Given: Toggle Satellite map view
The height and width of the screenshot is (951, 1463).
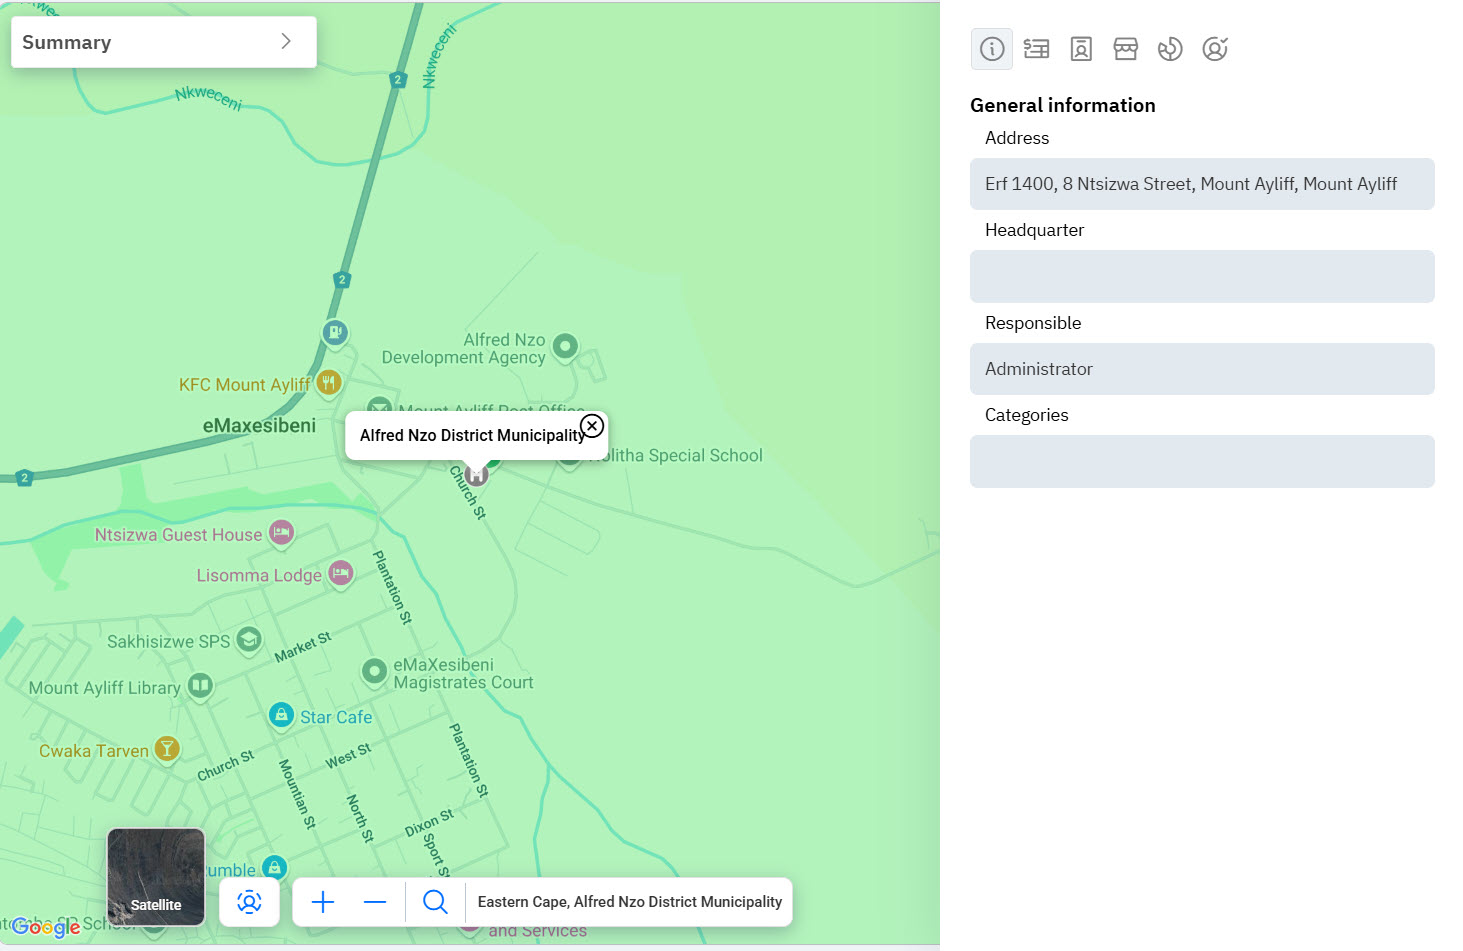Looking at the screenshot, I should pos(155,877).
